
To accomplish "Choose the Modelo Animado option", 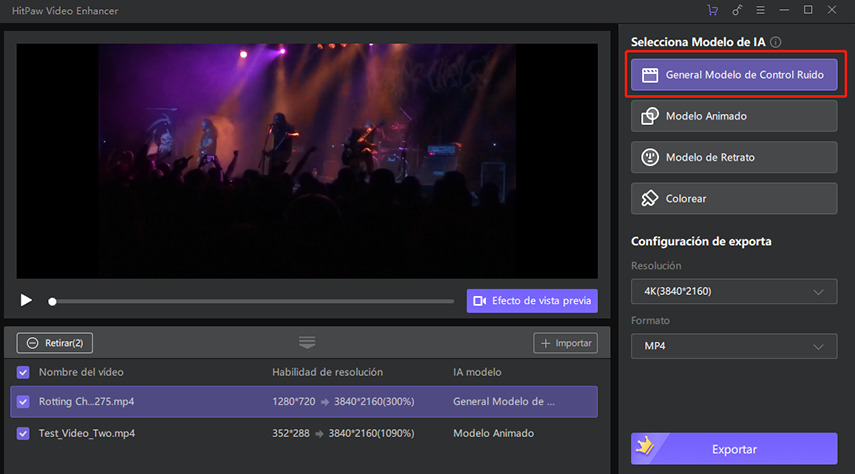I will click(734, 116).
